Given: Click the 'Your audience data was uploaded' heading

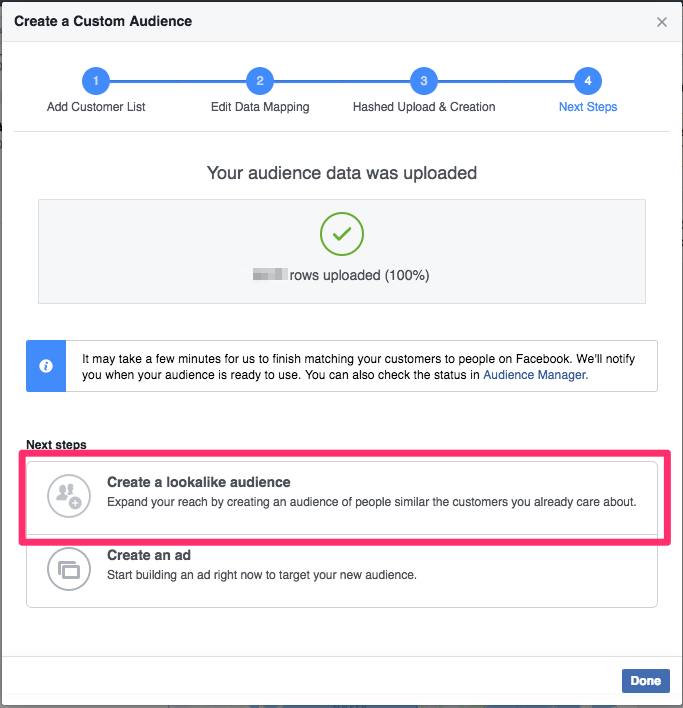Looking at the screenshot, I should pyautogui.click(x=342, y=173).
